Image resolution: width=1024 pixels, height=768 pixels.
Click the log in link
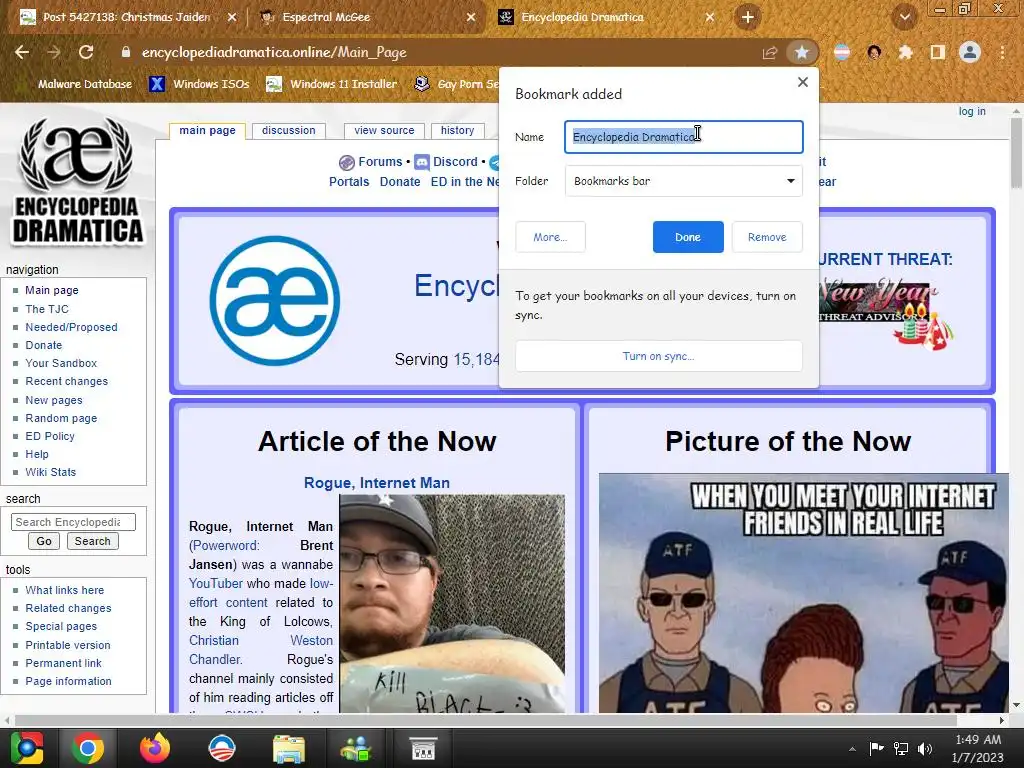point(972,112)
